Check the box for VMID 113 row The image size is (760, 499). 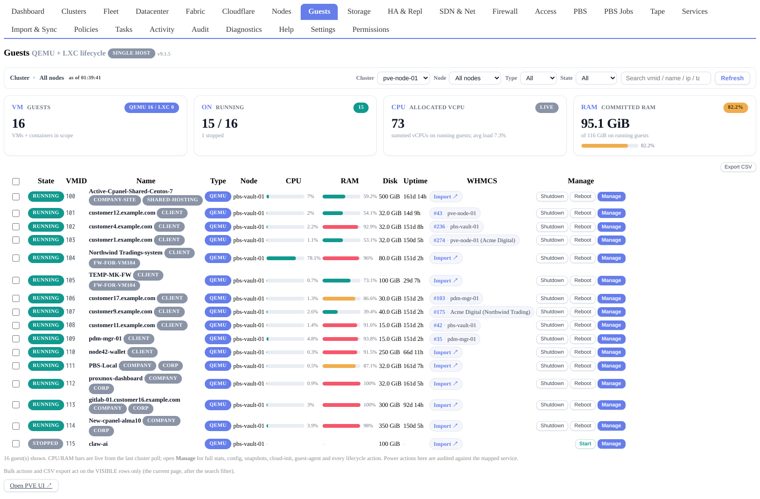pyautogui.click(x=16, y=405)
